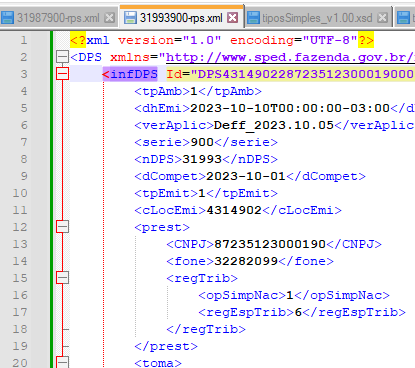Collapse the regTrib fold on line 15

click(62, 278)
